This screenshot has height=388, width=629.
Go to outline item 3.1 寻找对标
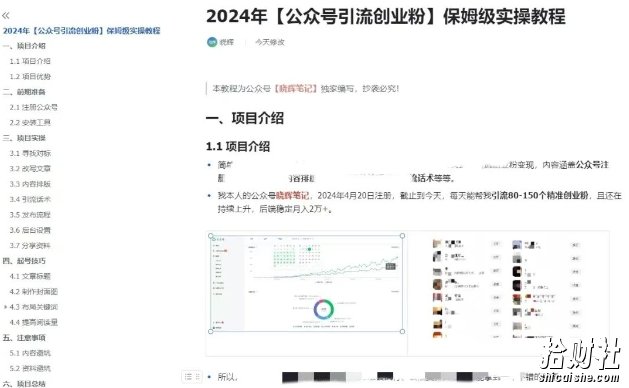click(30, 153)
